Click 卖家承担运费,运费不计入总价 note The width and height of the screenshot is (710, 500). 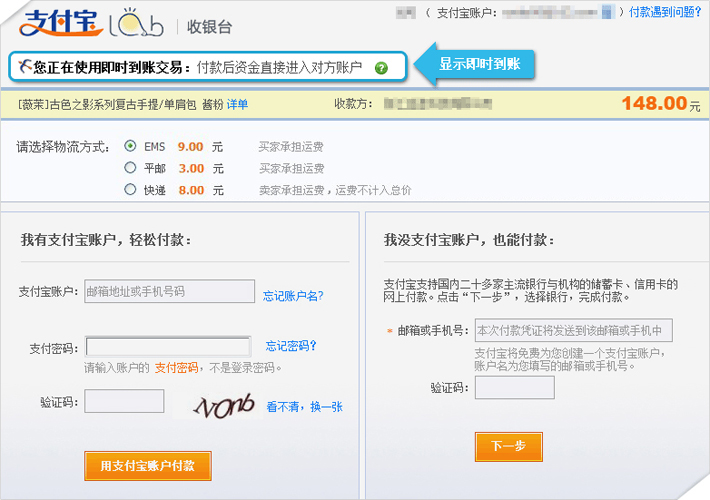tap(335, 190)
